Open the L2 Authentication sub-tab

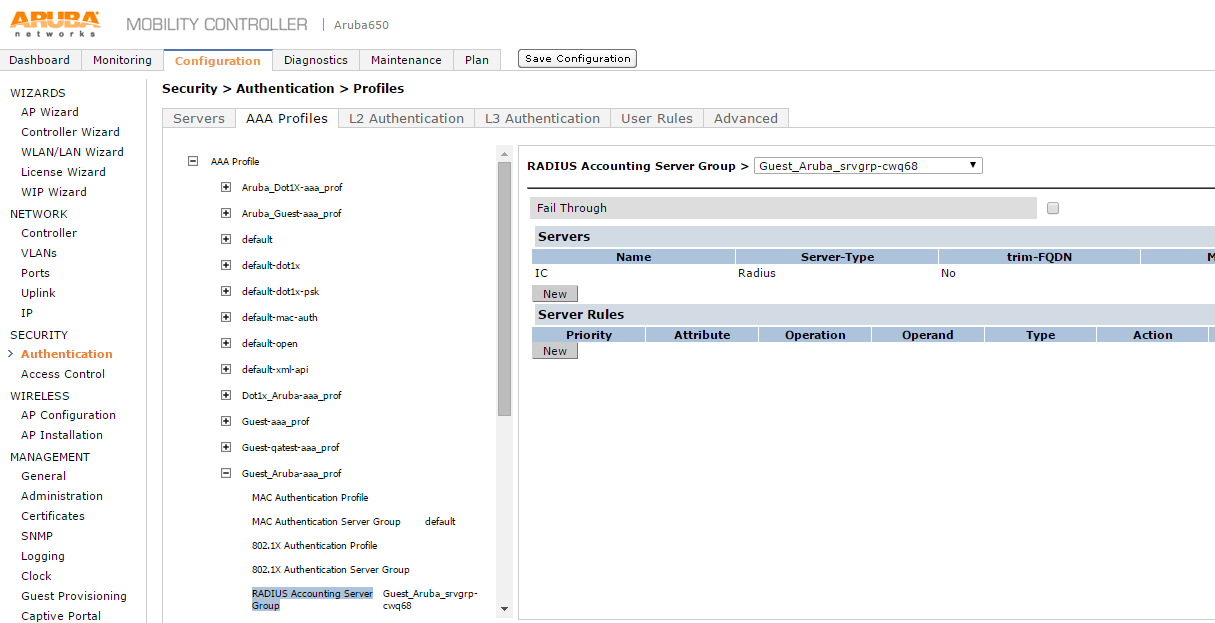click(x=406, y=118)
